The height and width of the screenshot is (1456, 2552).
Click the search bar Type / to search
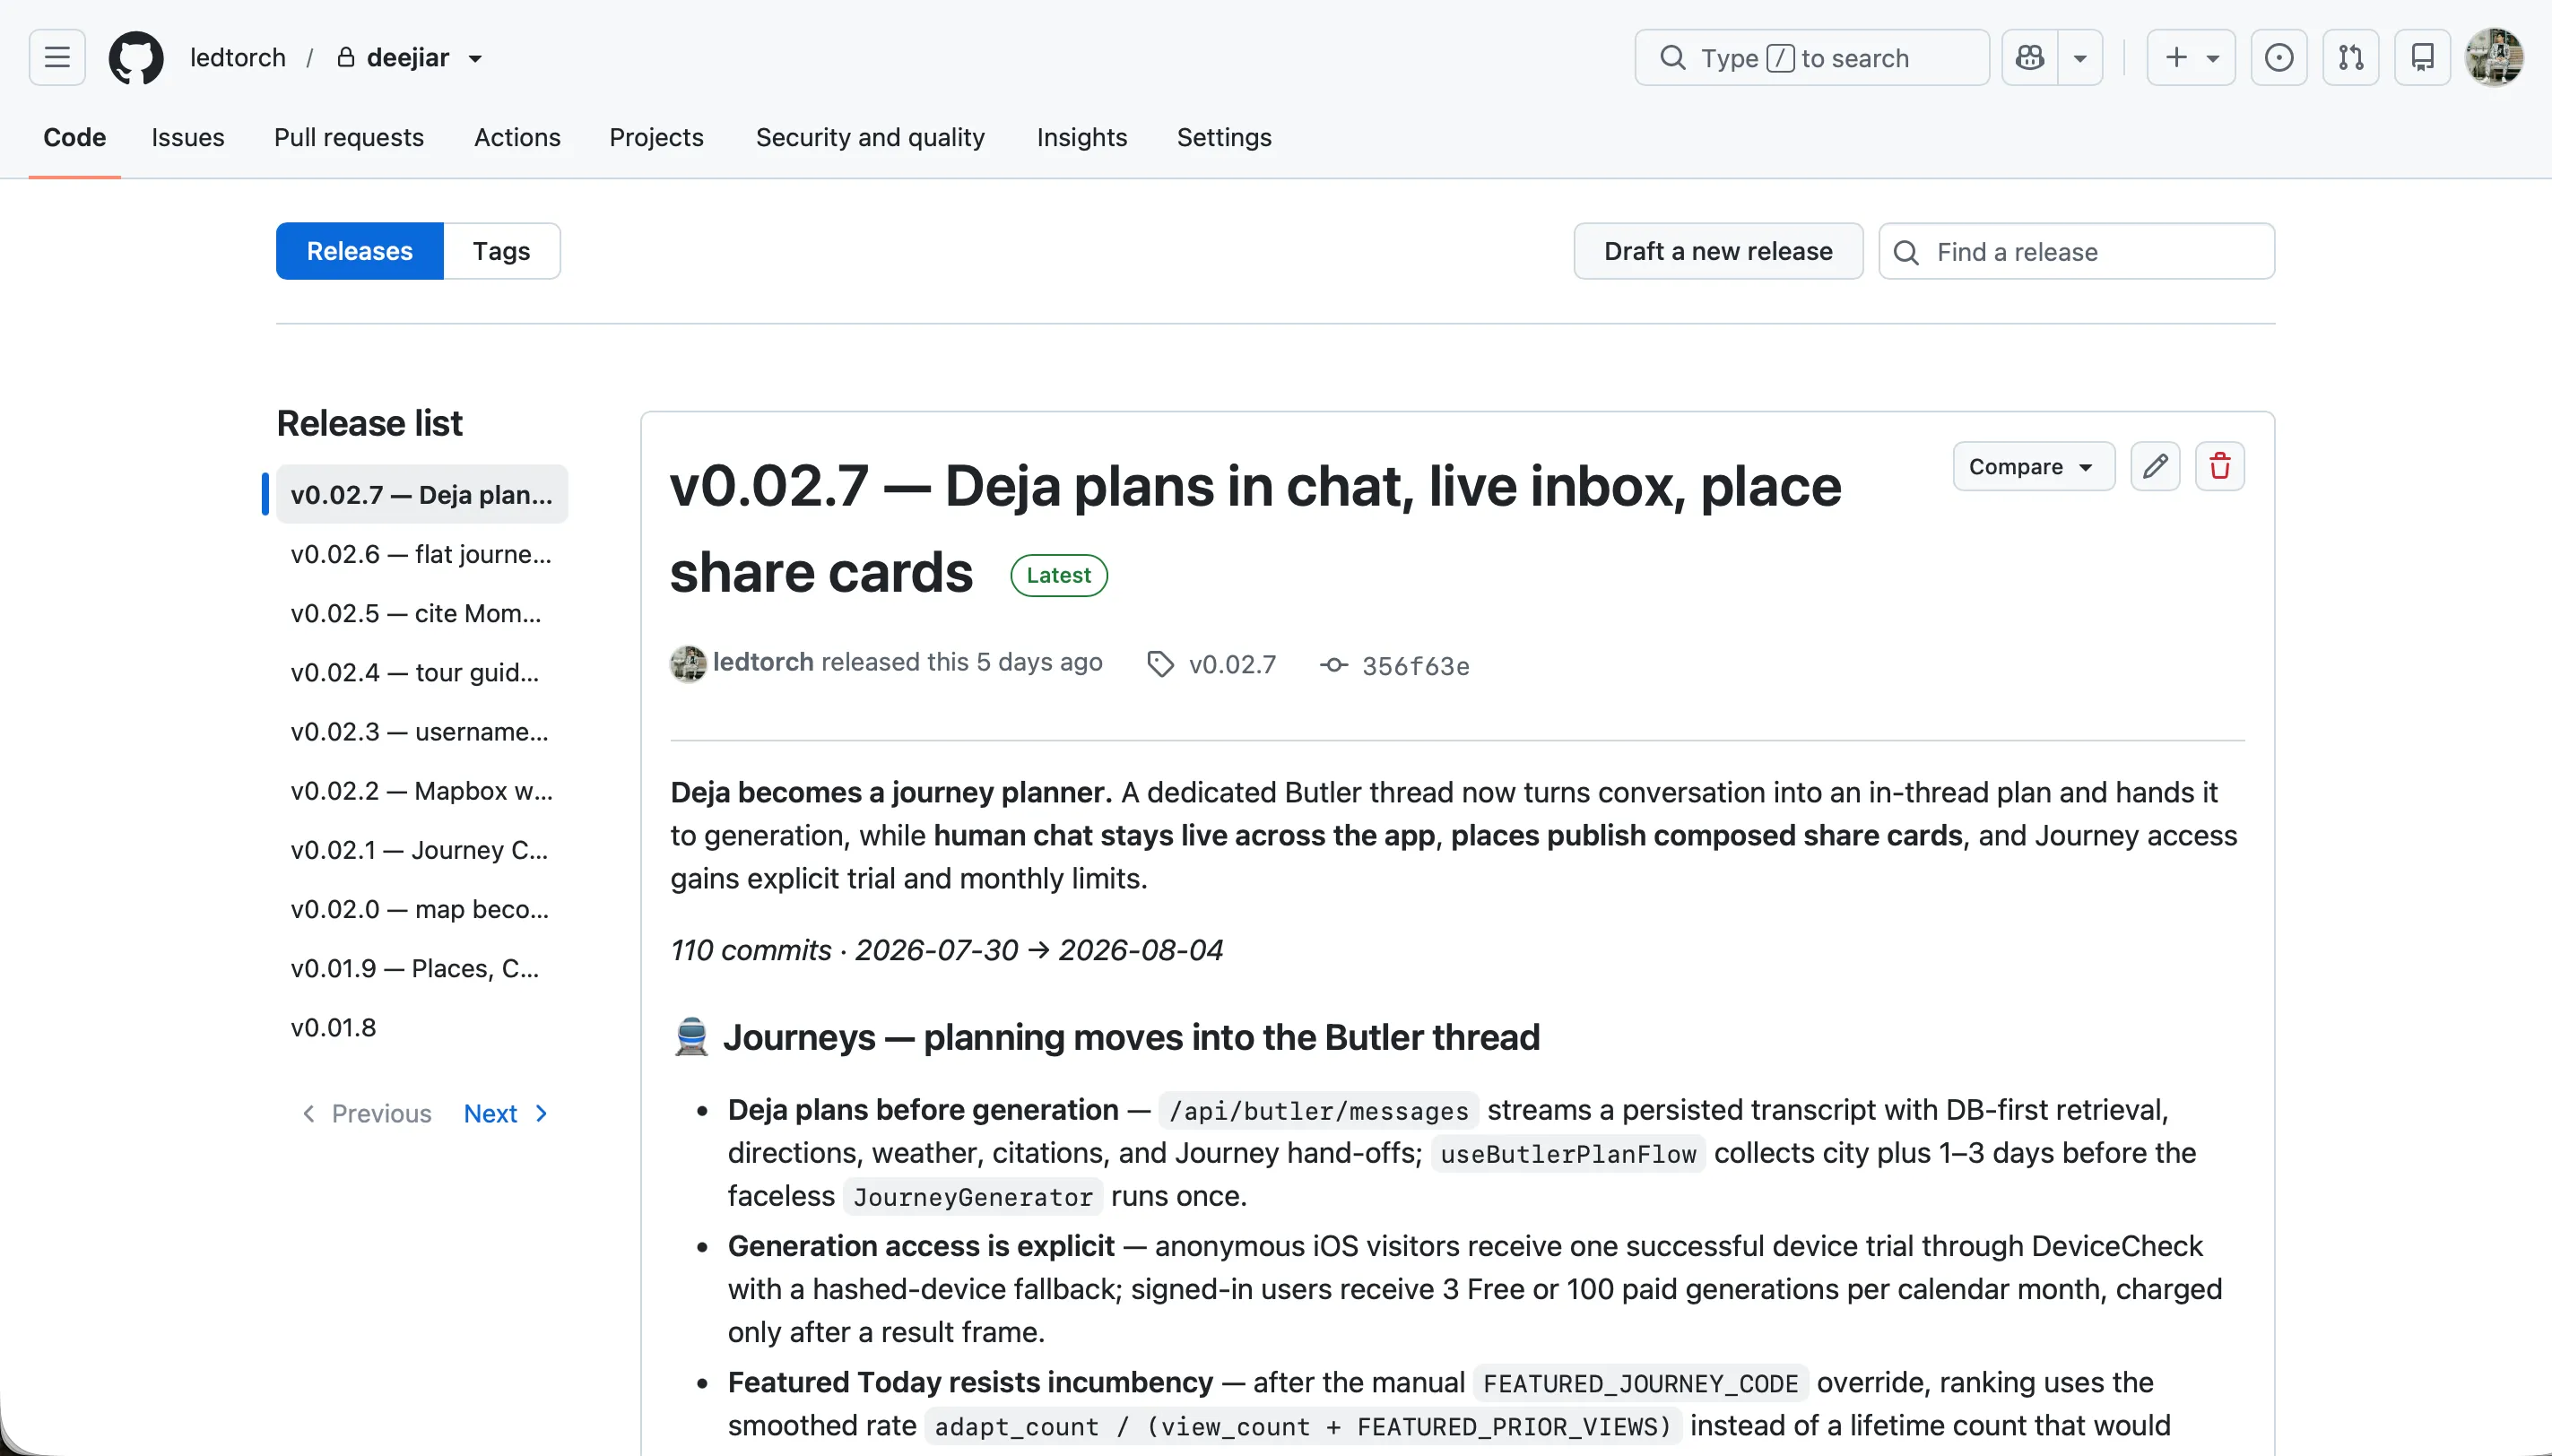[x=1812, y=57]
